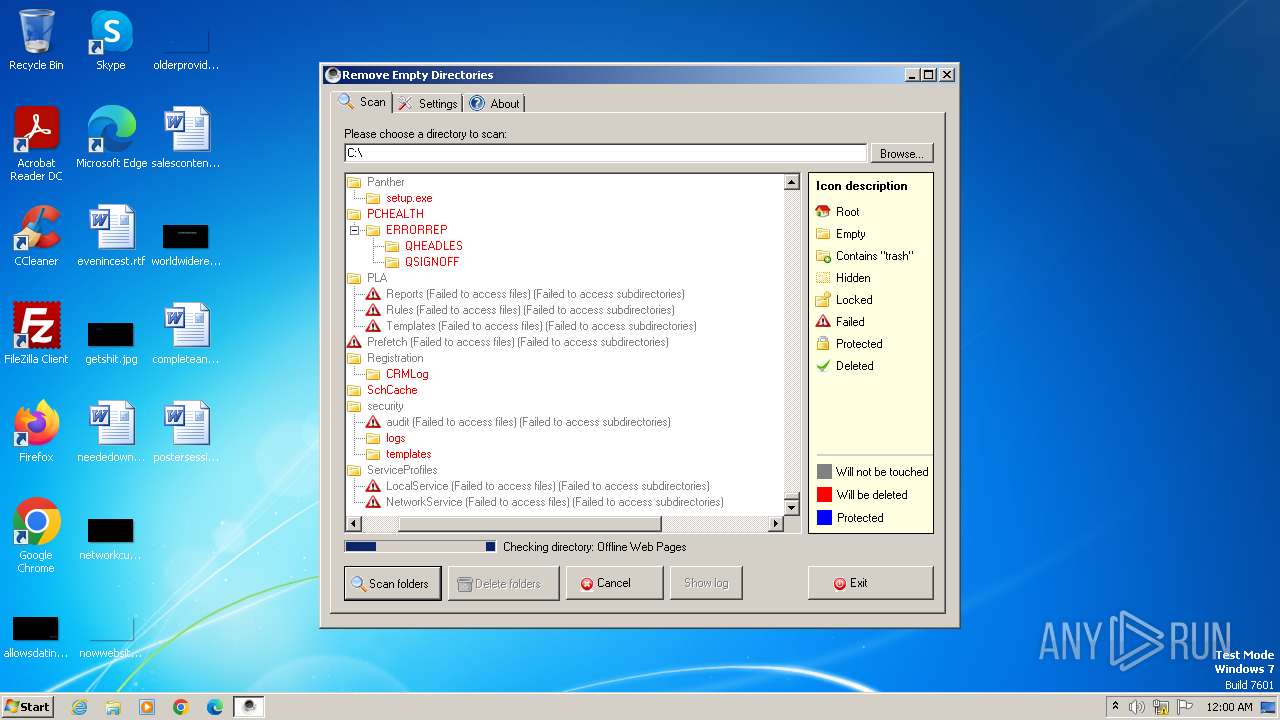
Task: Click 'Checking directory: Offline Web Pages' status text
Action: click(x=594, y=547)
